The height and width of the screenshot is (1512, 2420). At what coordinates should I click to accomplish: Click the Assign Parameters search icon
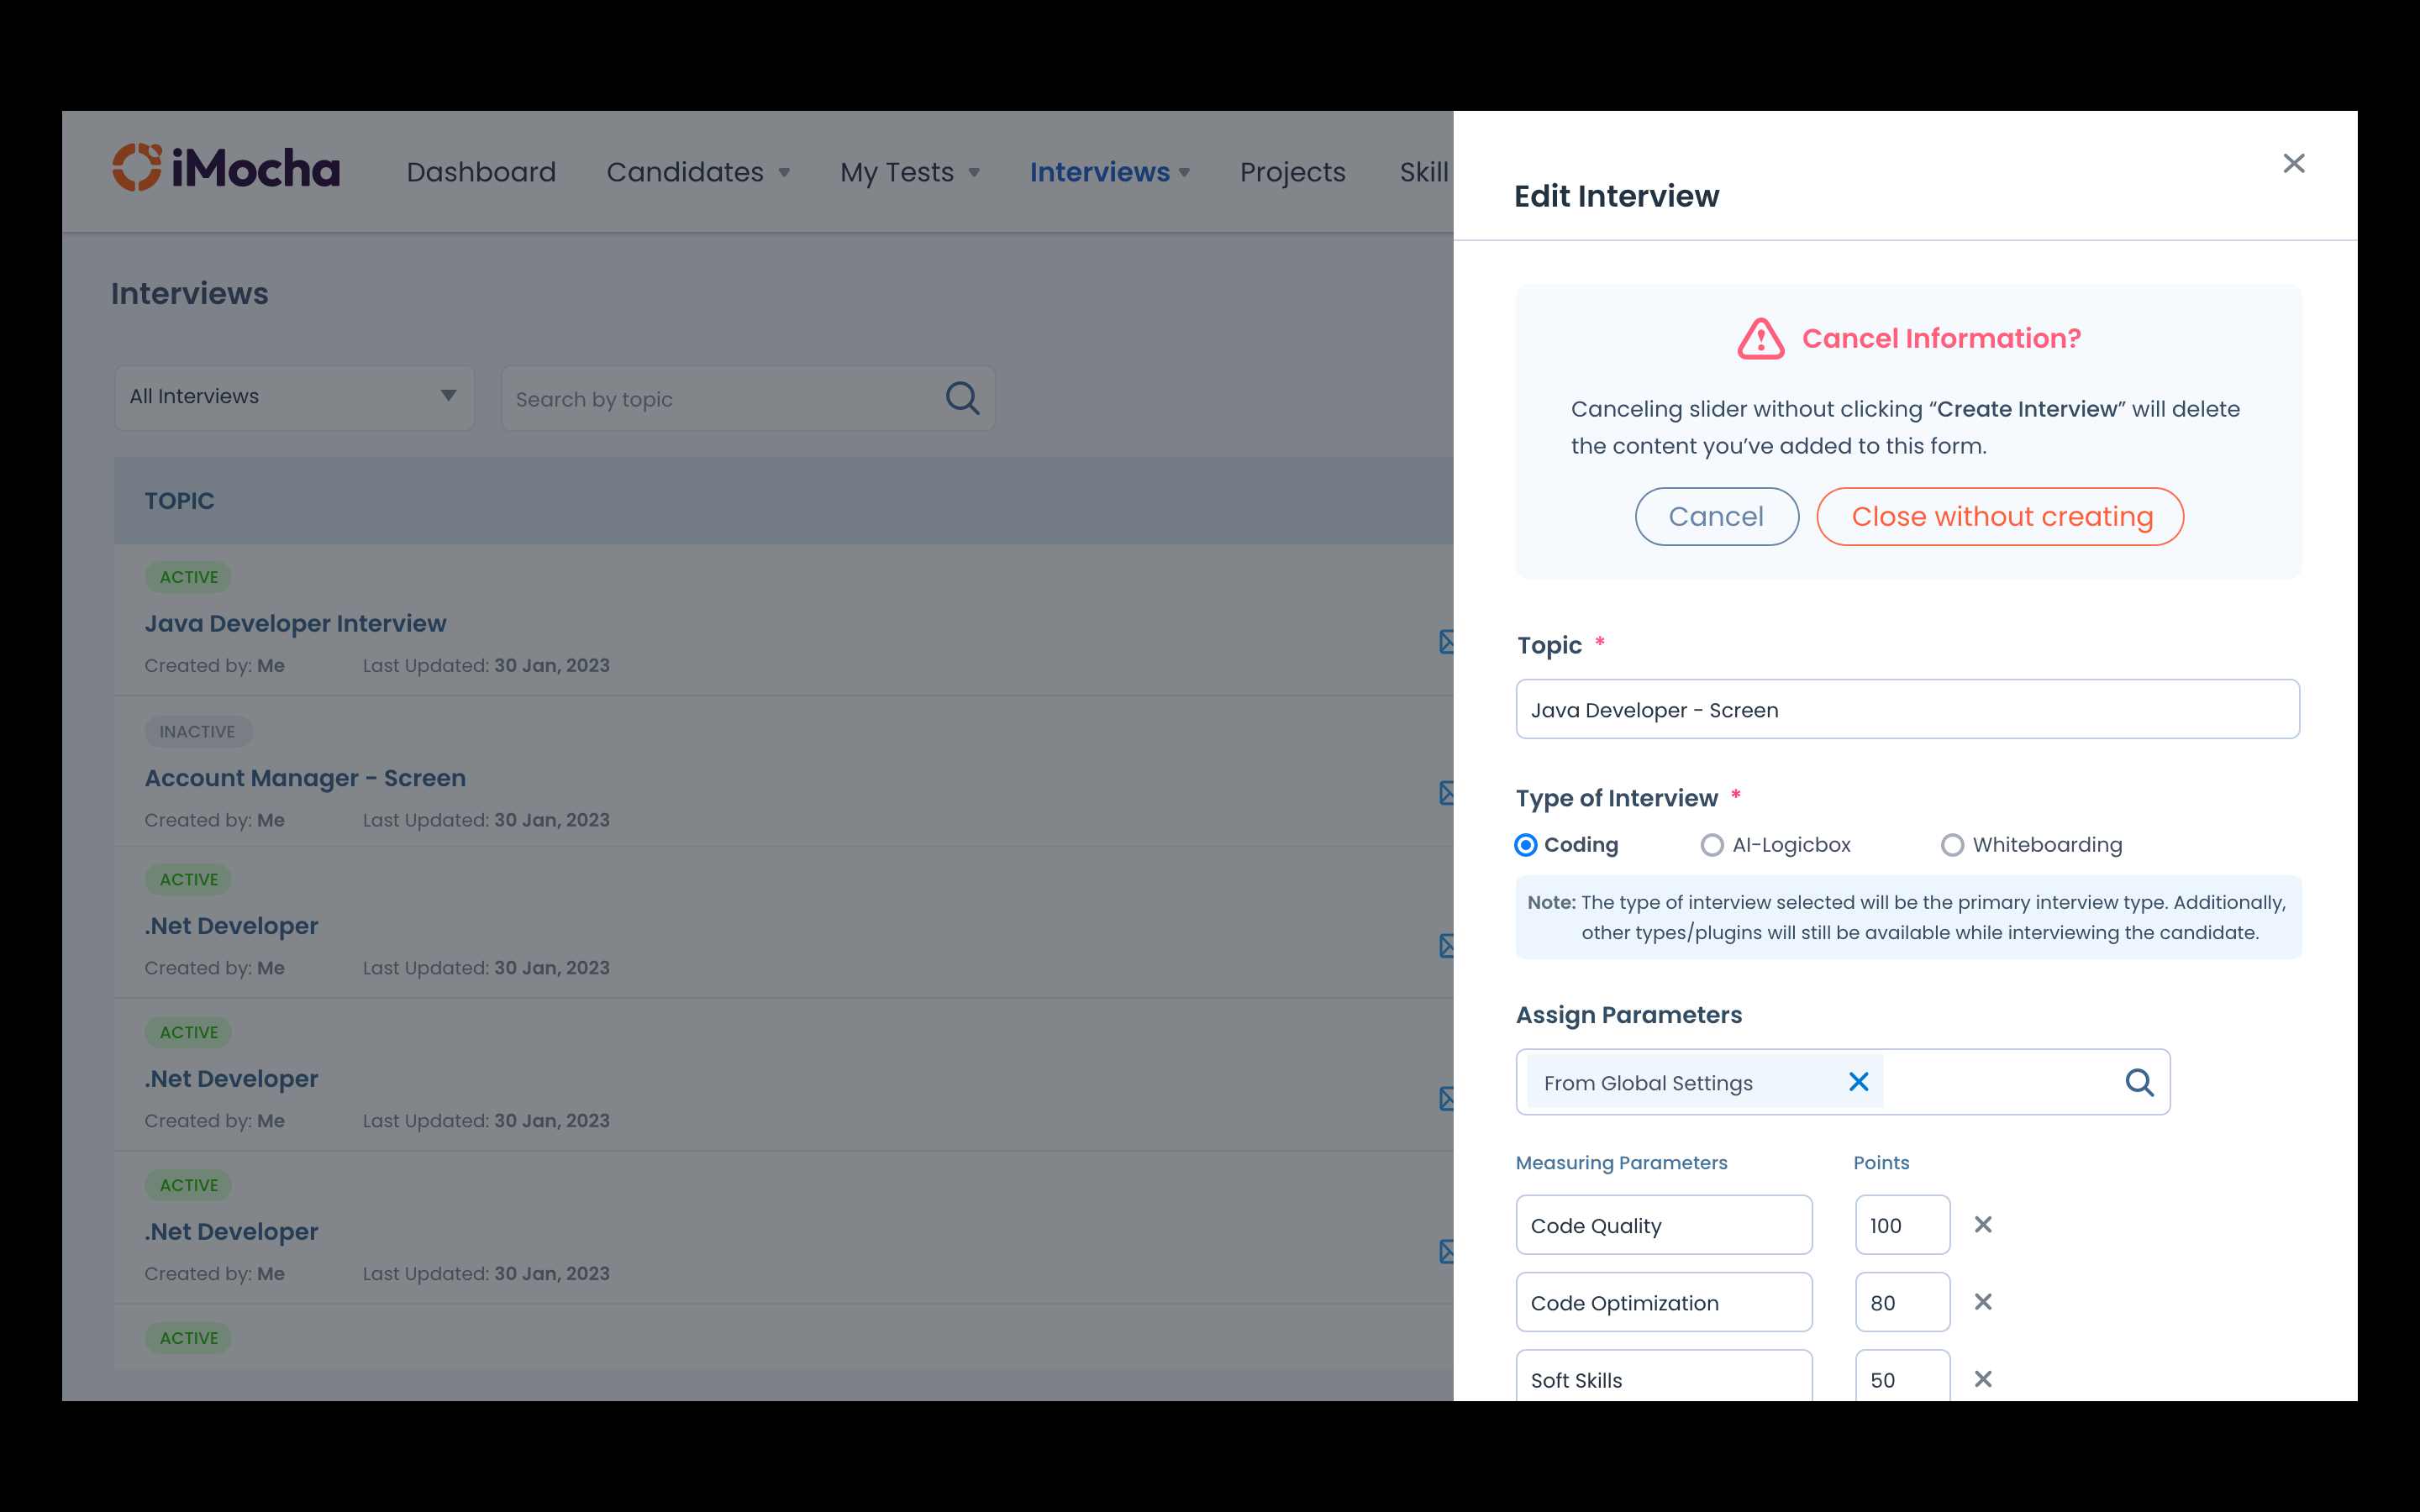point(2139,1082)
